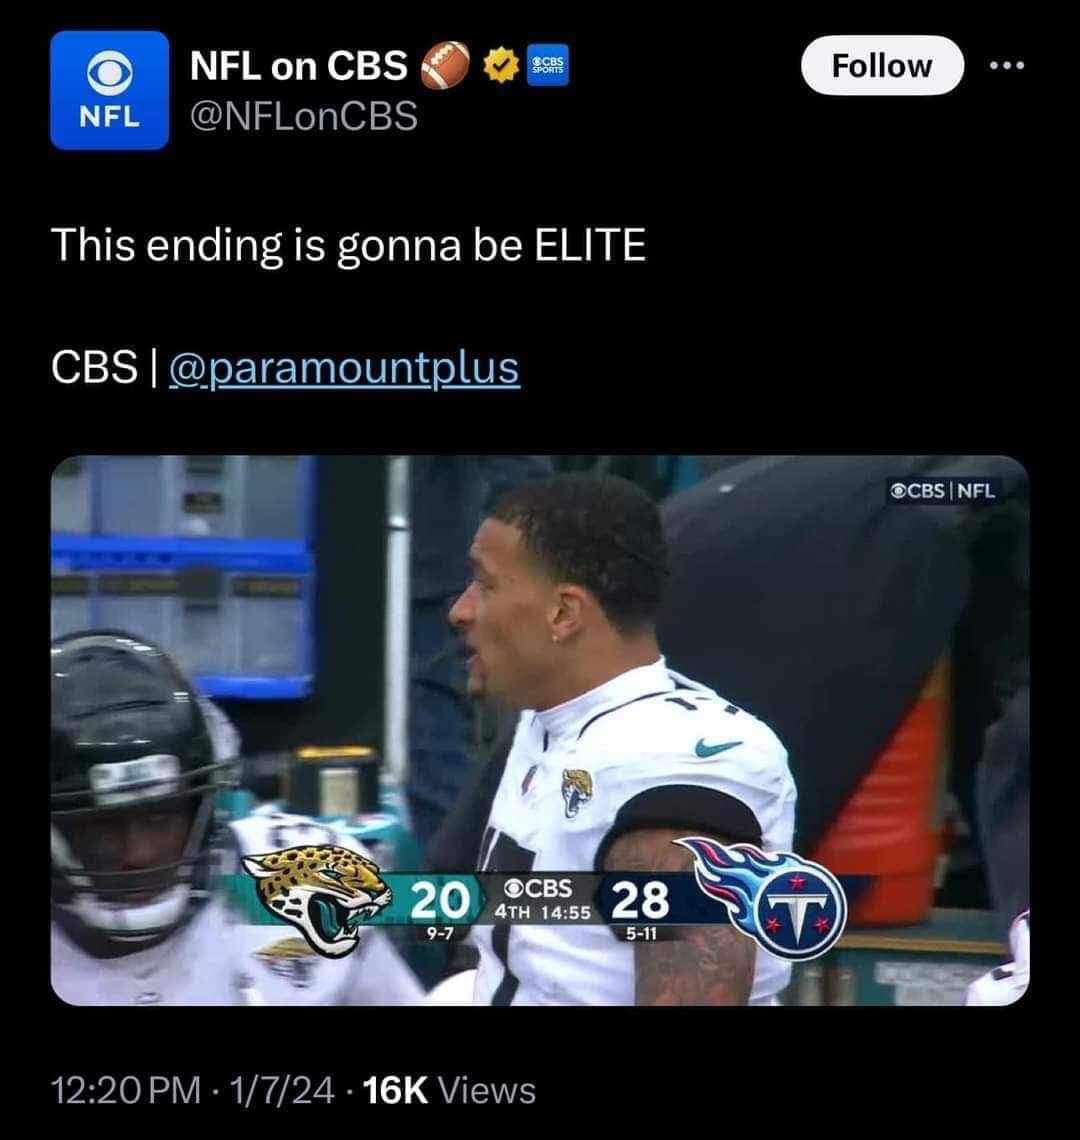The width and height of the screenshot is (1080, 1140).
Task: Click the CBS Sports affiliation badge
Action: click(x=548, y=65)
